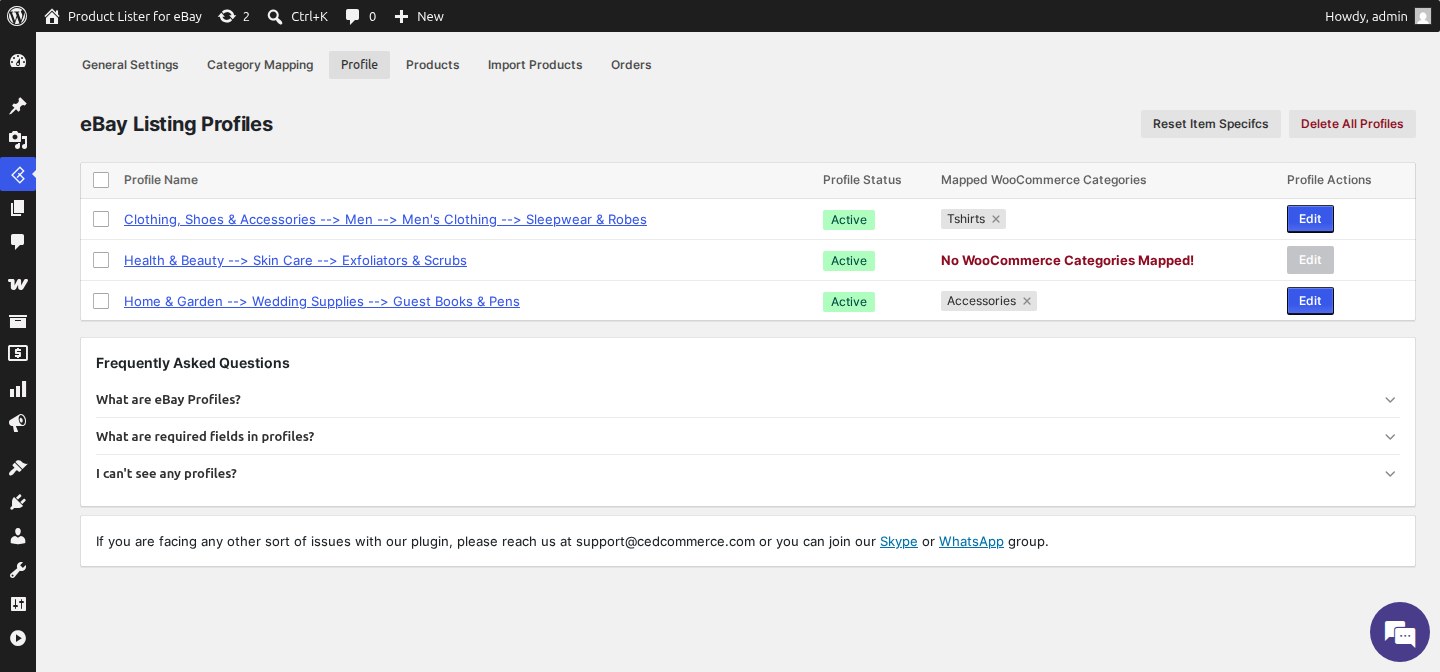Viewport: 1440px width, 672px height.
Task: Click the Profile Name column header
Action: 161,180
